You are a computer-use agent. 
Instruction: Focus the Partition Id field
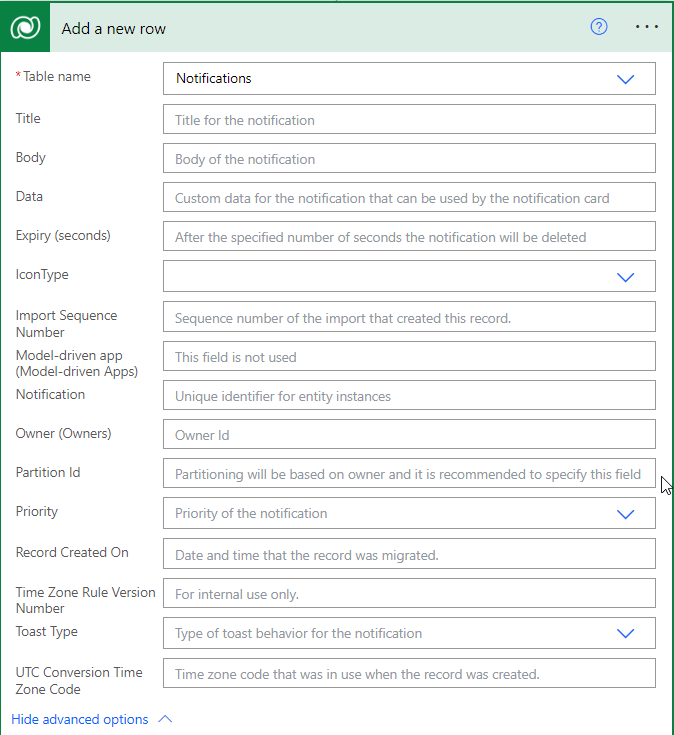pos(409,474)
